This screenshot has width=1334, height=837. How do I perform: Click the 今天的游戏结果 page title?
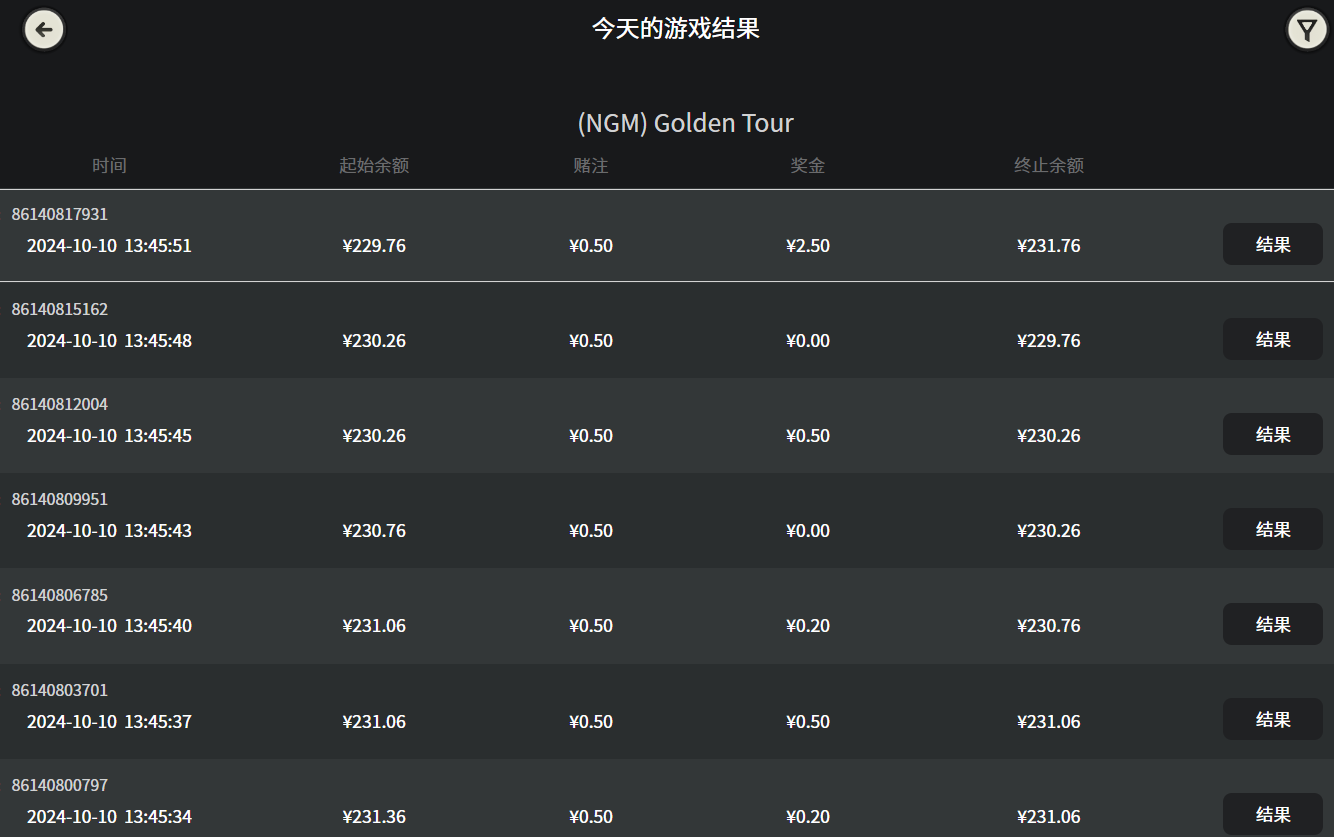[675, 28]
